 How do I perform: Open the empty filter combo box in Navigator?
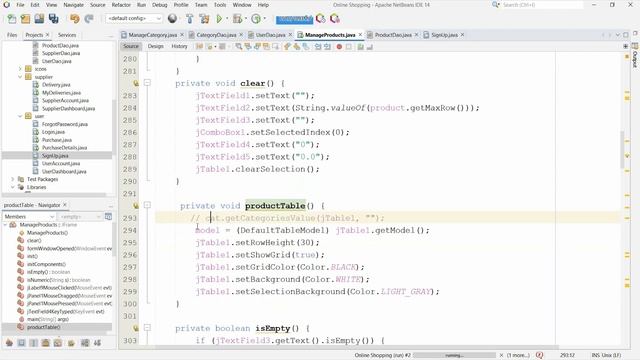pos(79,217)
